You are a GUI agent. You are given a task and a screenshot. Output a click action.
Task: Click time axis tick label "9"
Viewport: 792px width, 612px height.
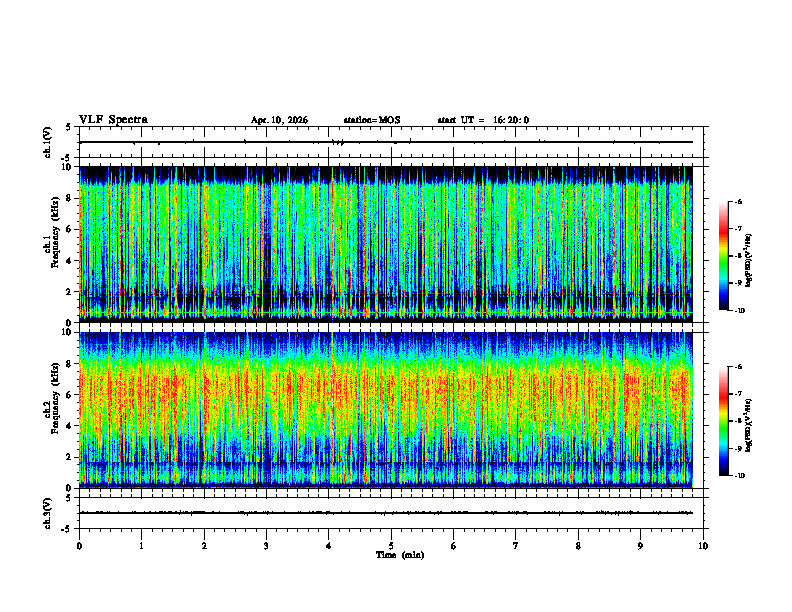coord(640,546)
